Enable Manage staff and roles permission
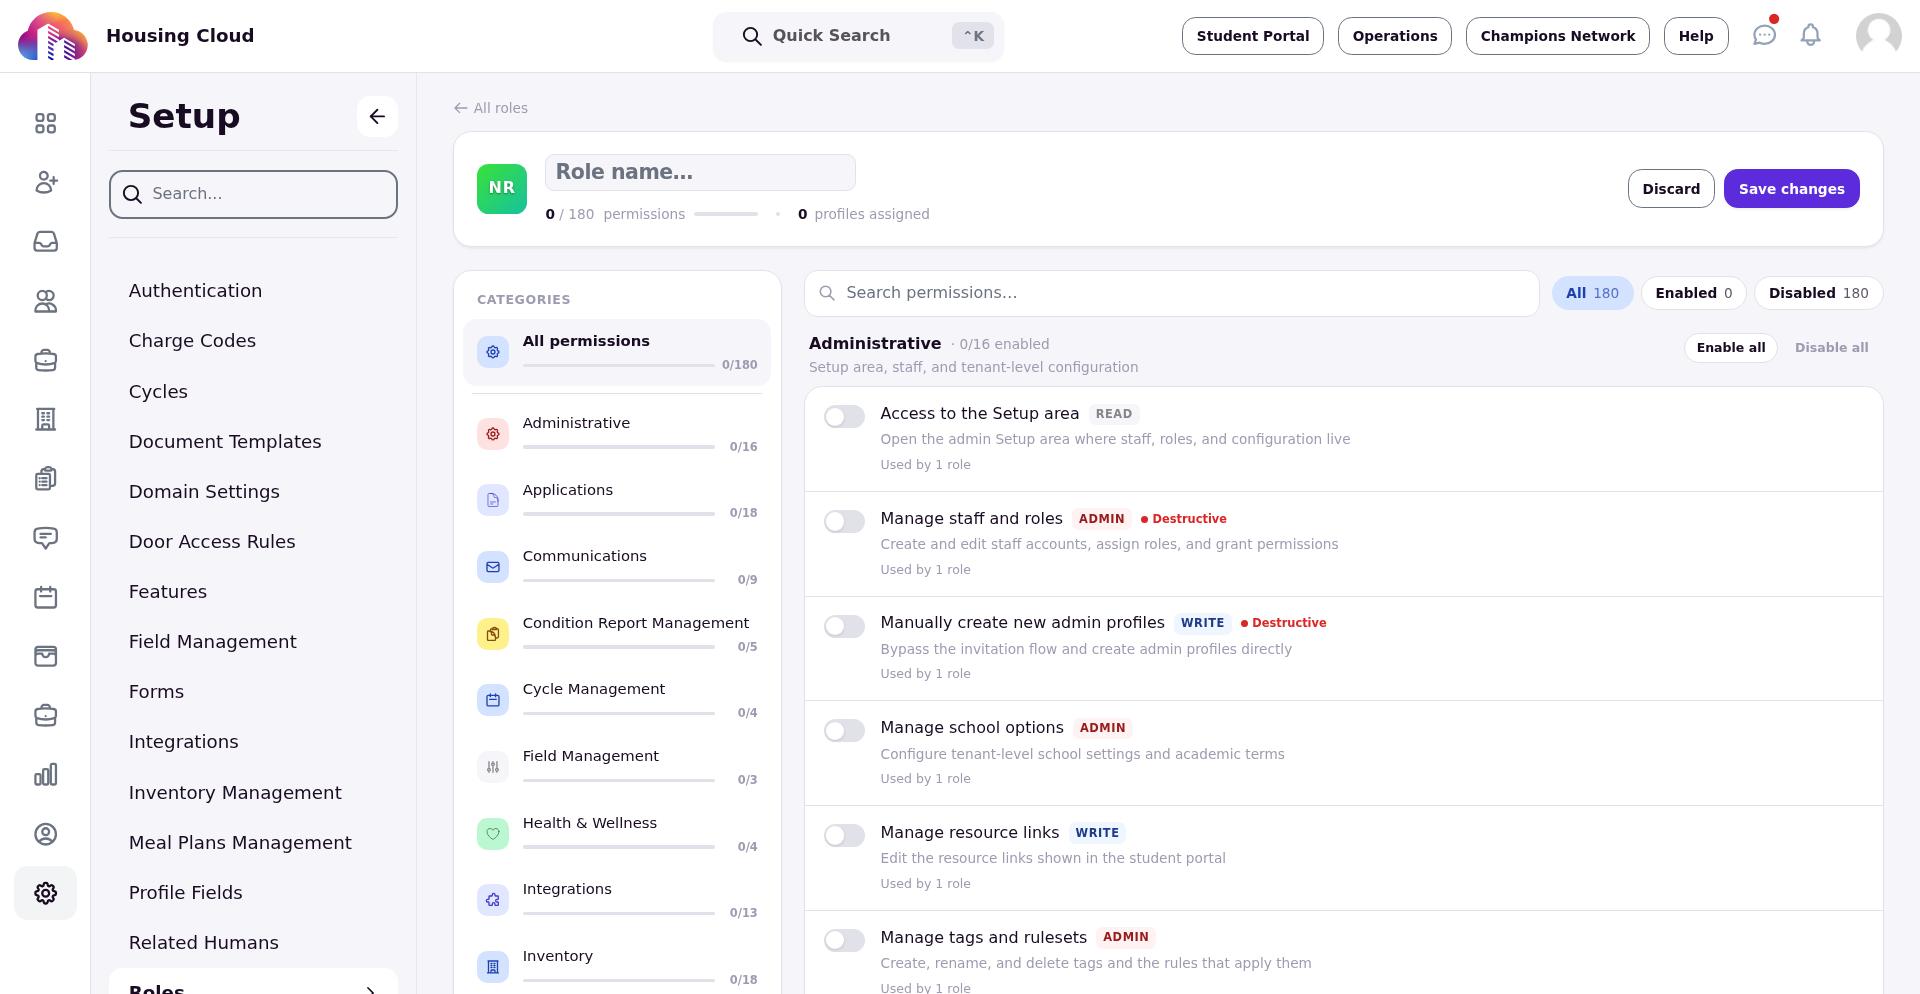The height and width of the screenshot is (994, 1920). (x=844, y=521)
